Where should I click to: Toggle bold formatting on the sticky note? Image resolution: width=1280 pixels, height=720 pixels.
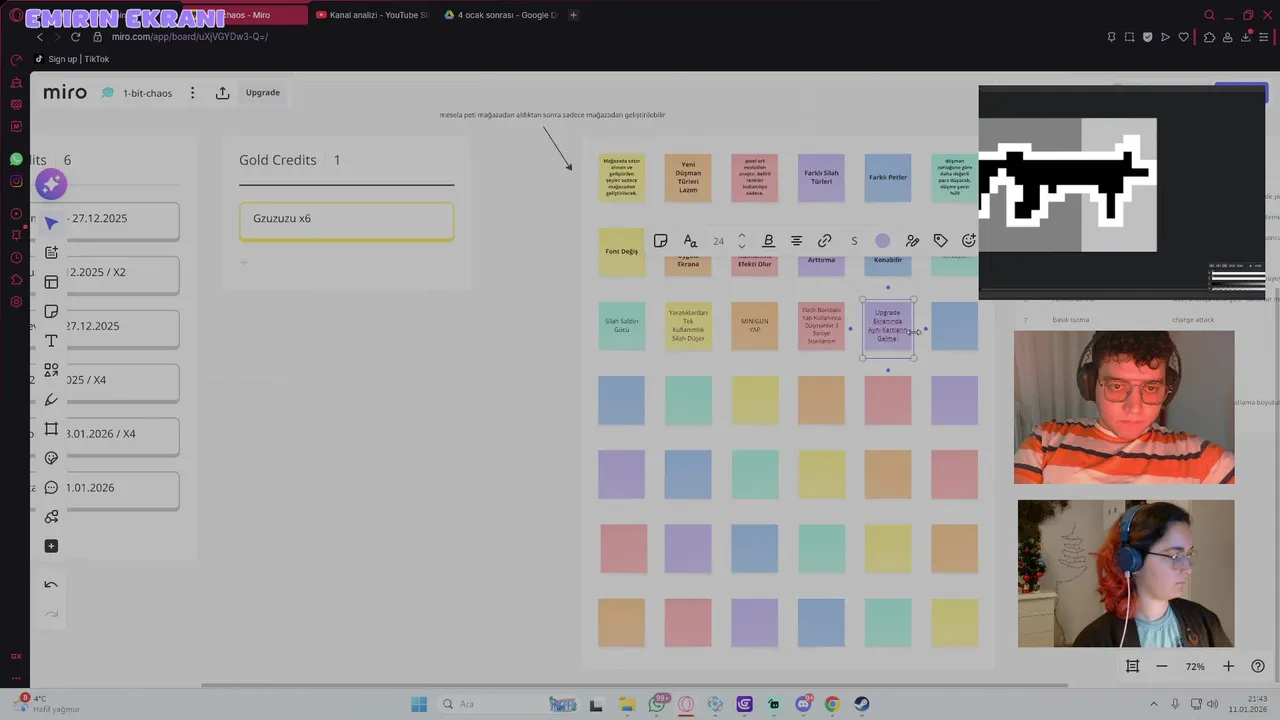[768, 241]
